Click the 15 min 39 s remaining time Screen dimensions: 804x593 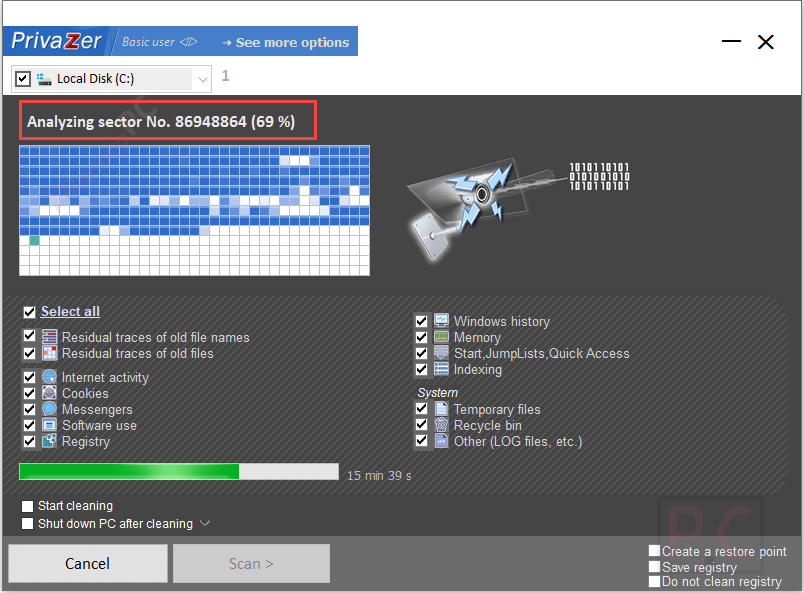click(x=379, y=476)
